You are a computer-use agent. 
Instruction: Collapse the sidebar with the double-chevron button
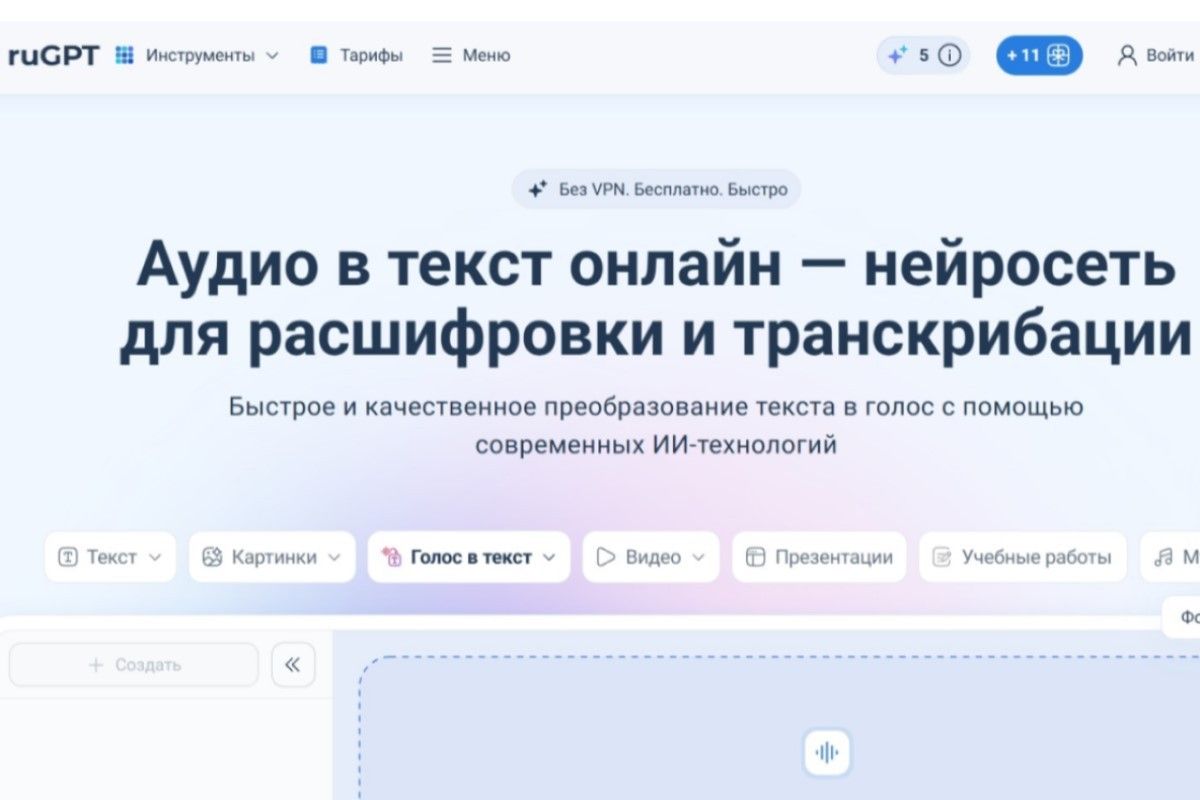[292, 664]
